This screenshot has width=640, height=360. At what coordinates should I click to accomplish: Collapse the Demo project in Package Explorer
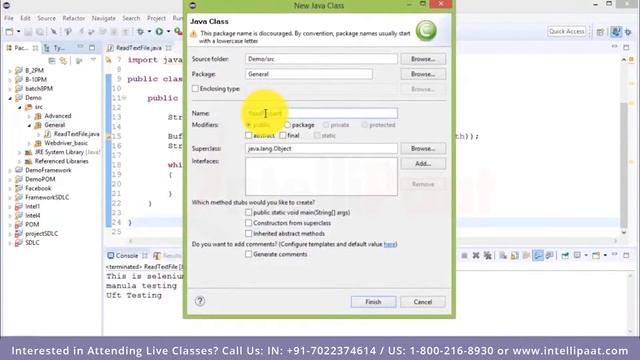[x=10, y=98]
